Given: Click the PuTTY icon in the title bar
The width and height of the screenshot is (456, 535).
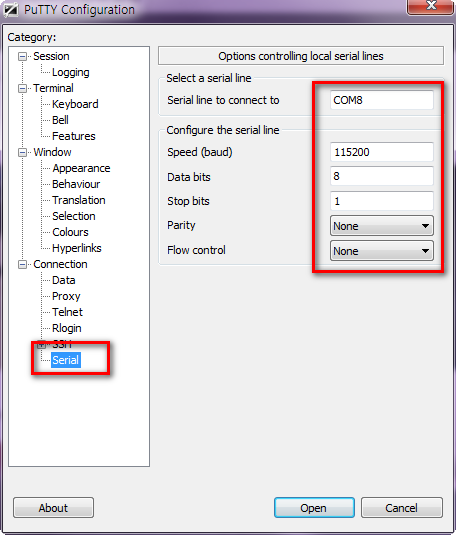Looking at the screenshot, I should click(x=11, y=10).
